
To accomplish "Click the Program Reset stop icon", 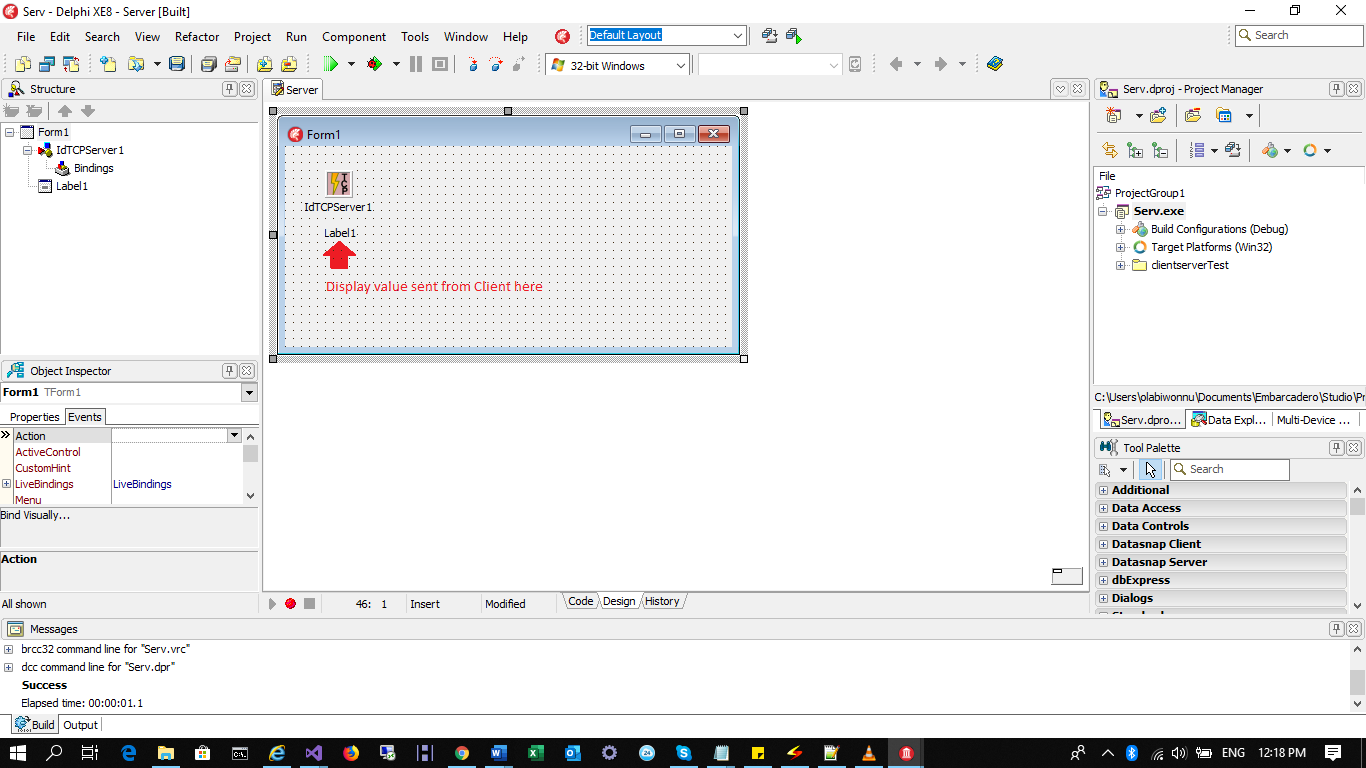I will (440, 64).
